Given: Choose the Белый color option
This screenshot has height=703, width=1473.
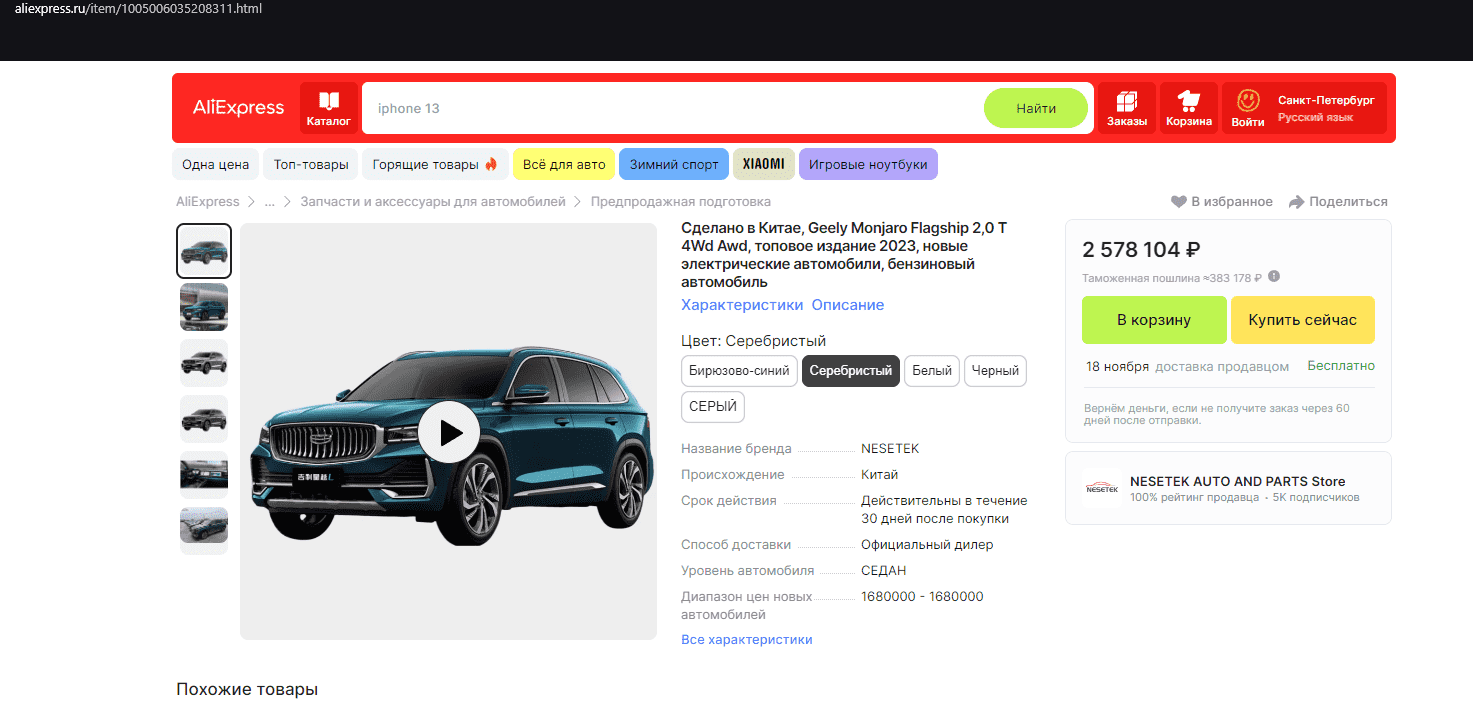Looking at the screenshot, I should (932, 371).
